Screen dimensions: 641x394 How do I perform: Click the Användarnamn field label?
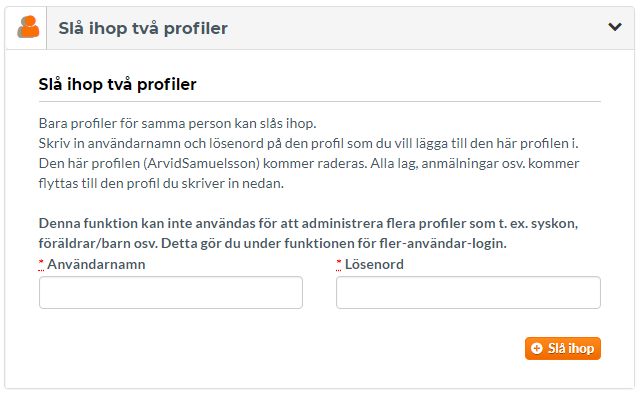pos(96,264)
